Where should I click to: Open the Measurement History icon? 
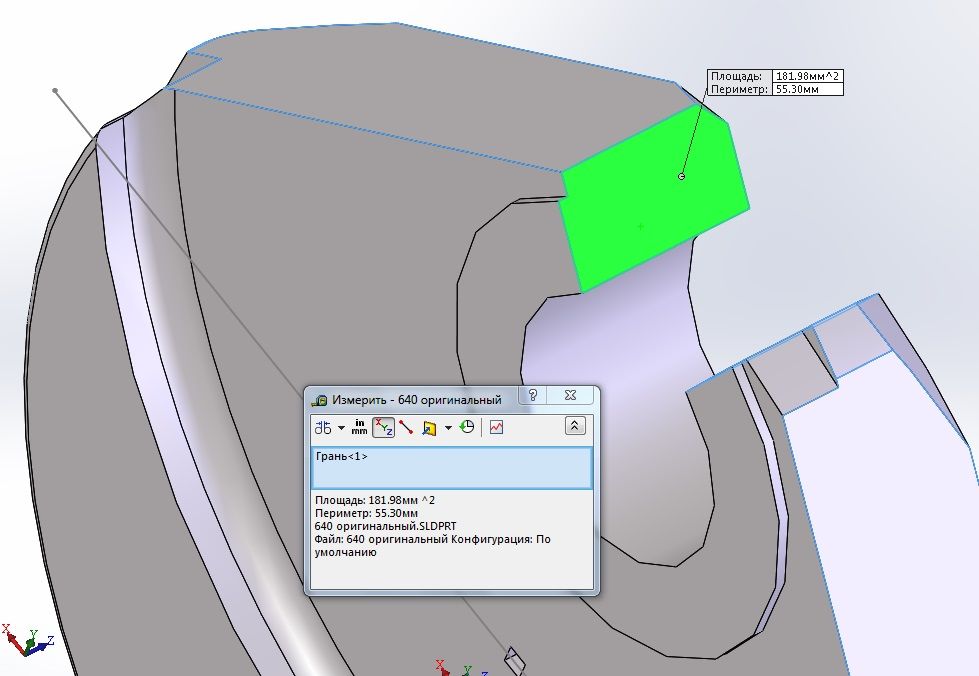(x=467, y=428)
